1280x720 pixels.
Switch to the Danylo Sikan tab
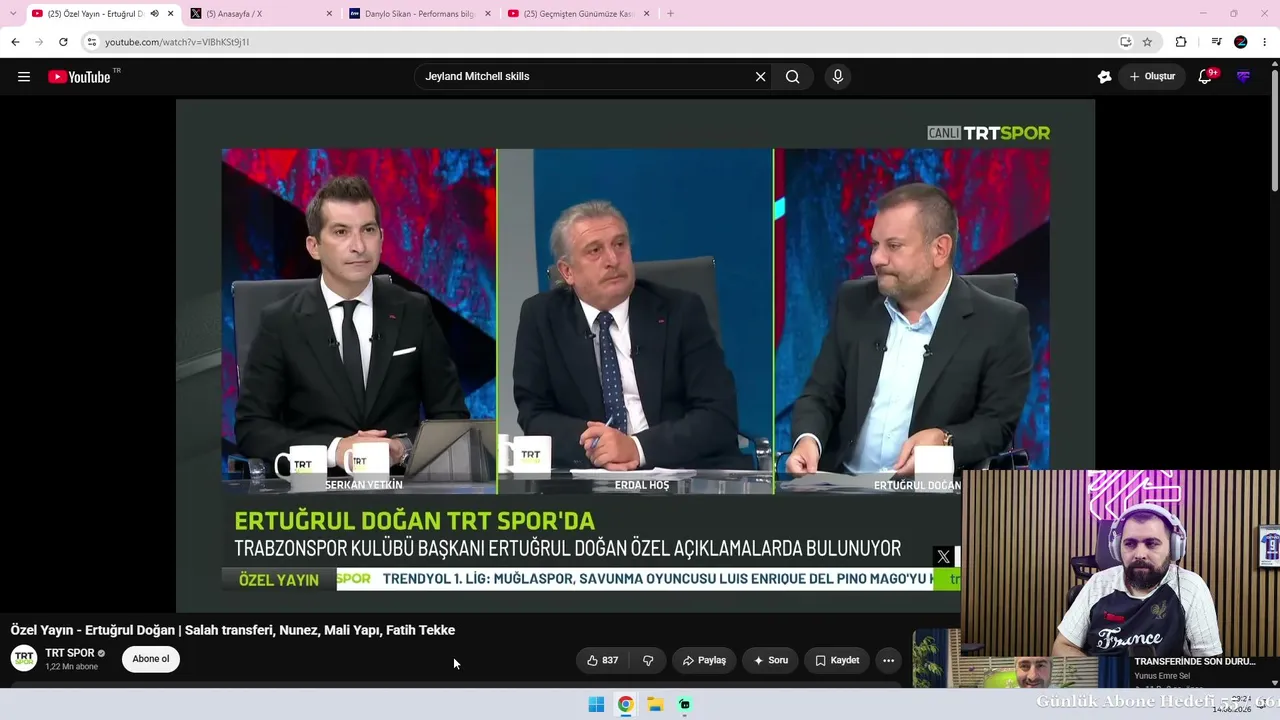(421, 14)
